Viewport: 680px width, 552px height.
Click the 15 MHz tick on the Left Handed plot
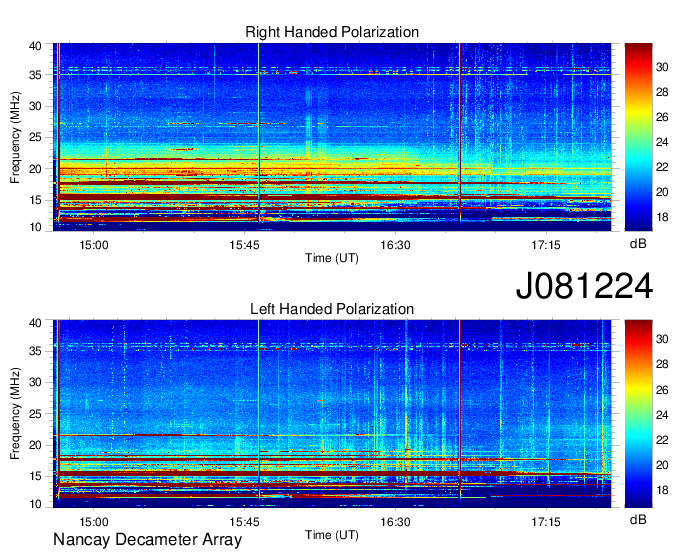point(35,477)
